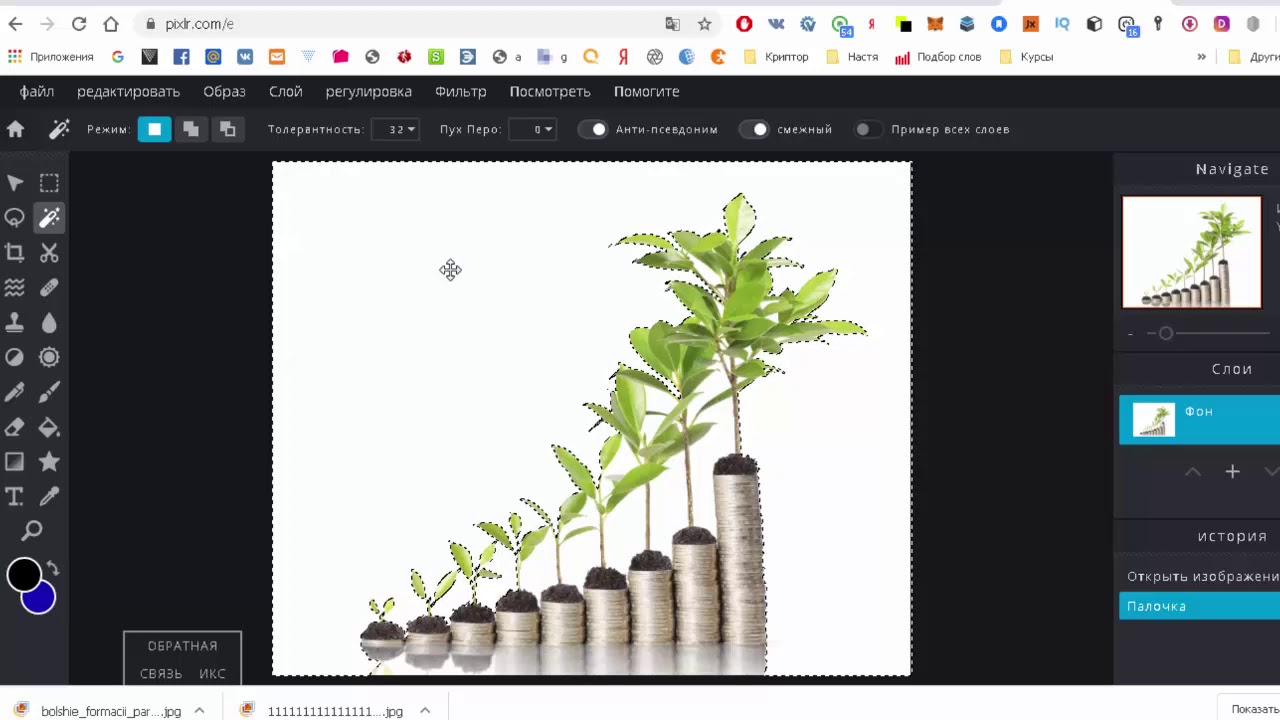Open the blue background color swatch
Viewport: 1280px width, 720px height.
click(39, 598)
